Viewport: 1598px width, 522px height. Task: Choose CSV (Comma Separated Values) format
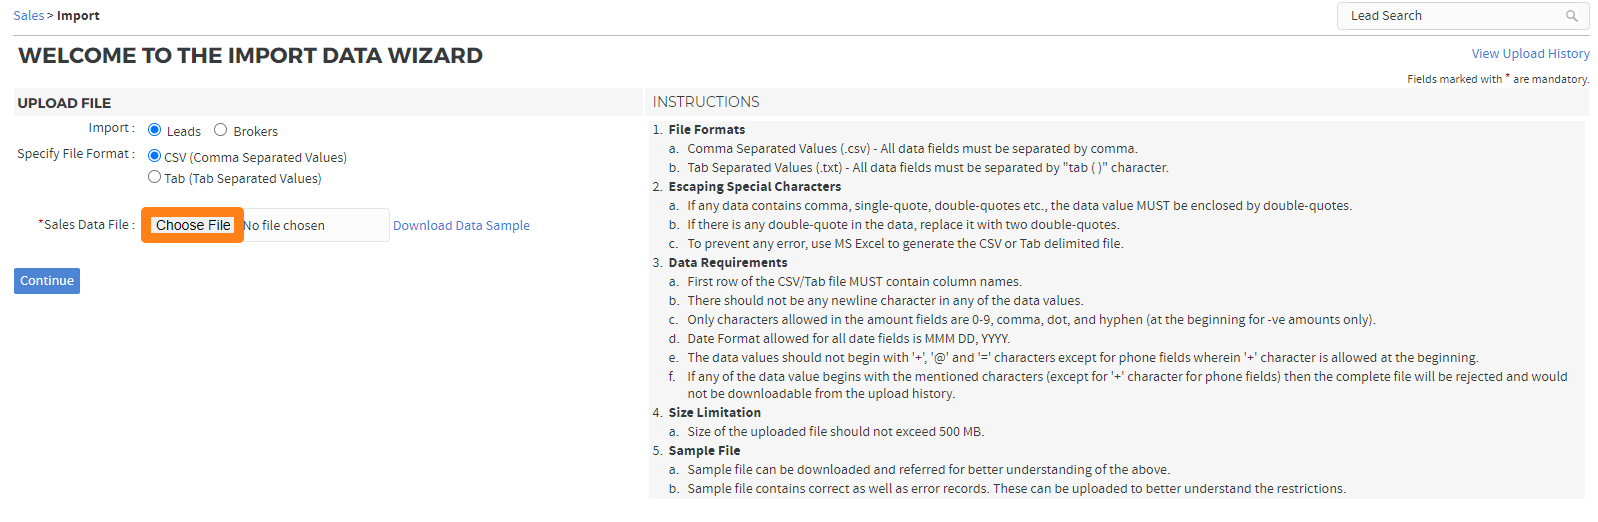click(155, 156)
